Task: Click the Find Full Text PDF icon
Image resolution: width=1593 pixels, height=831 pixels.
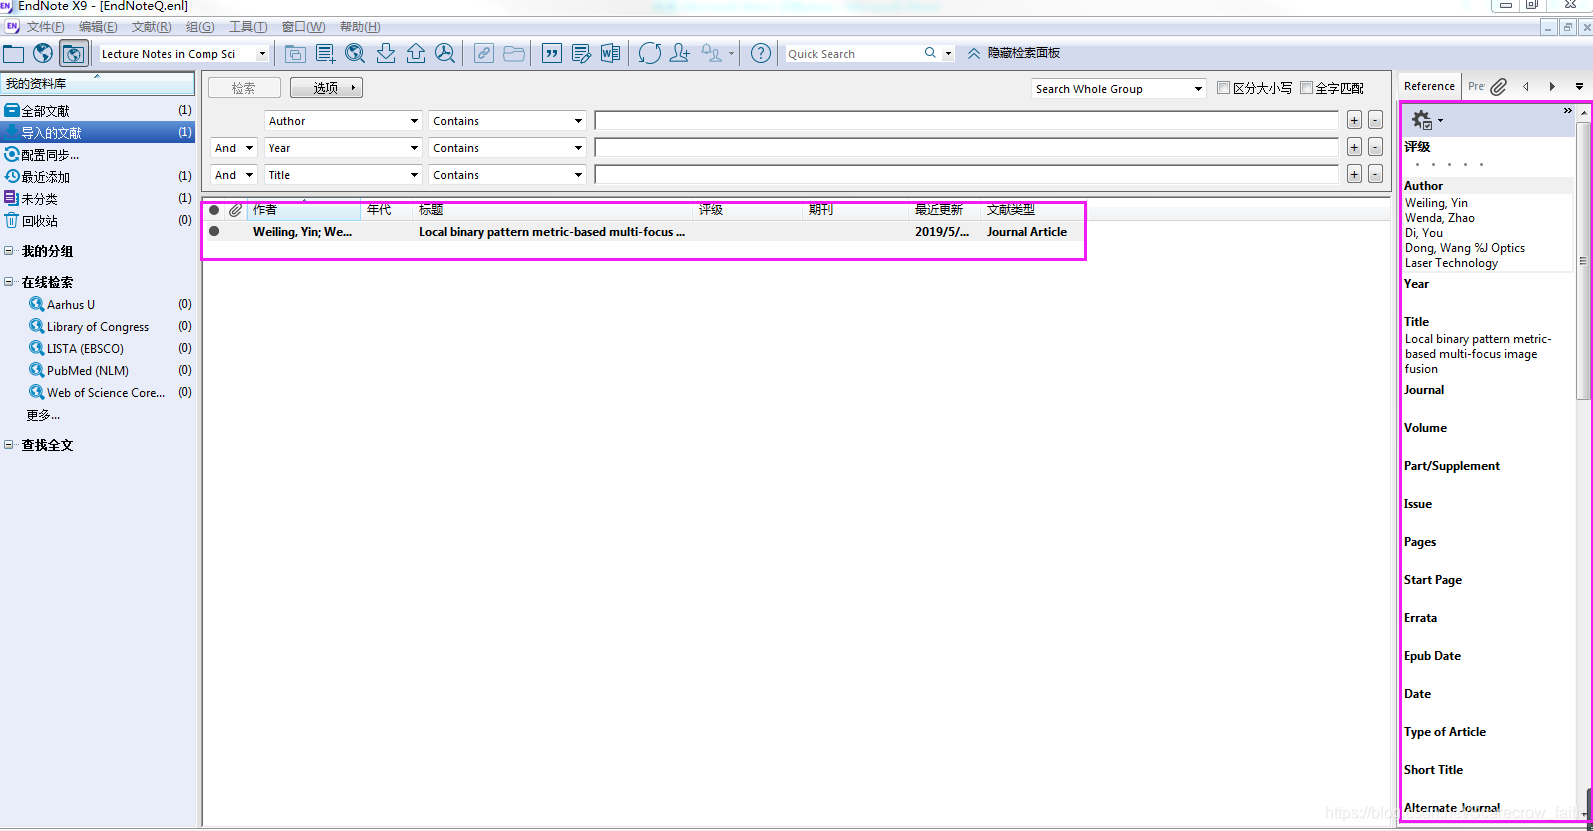Action: (445, 54)
